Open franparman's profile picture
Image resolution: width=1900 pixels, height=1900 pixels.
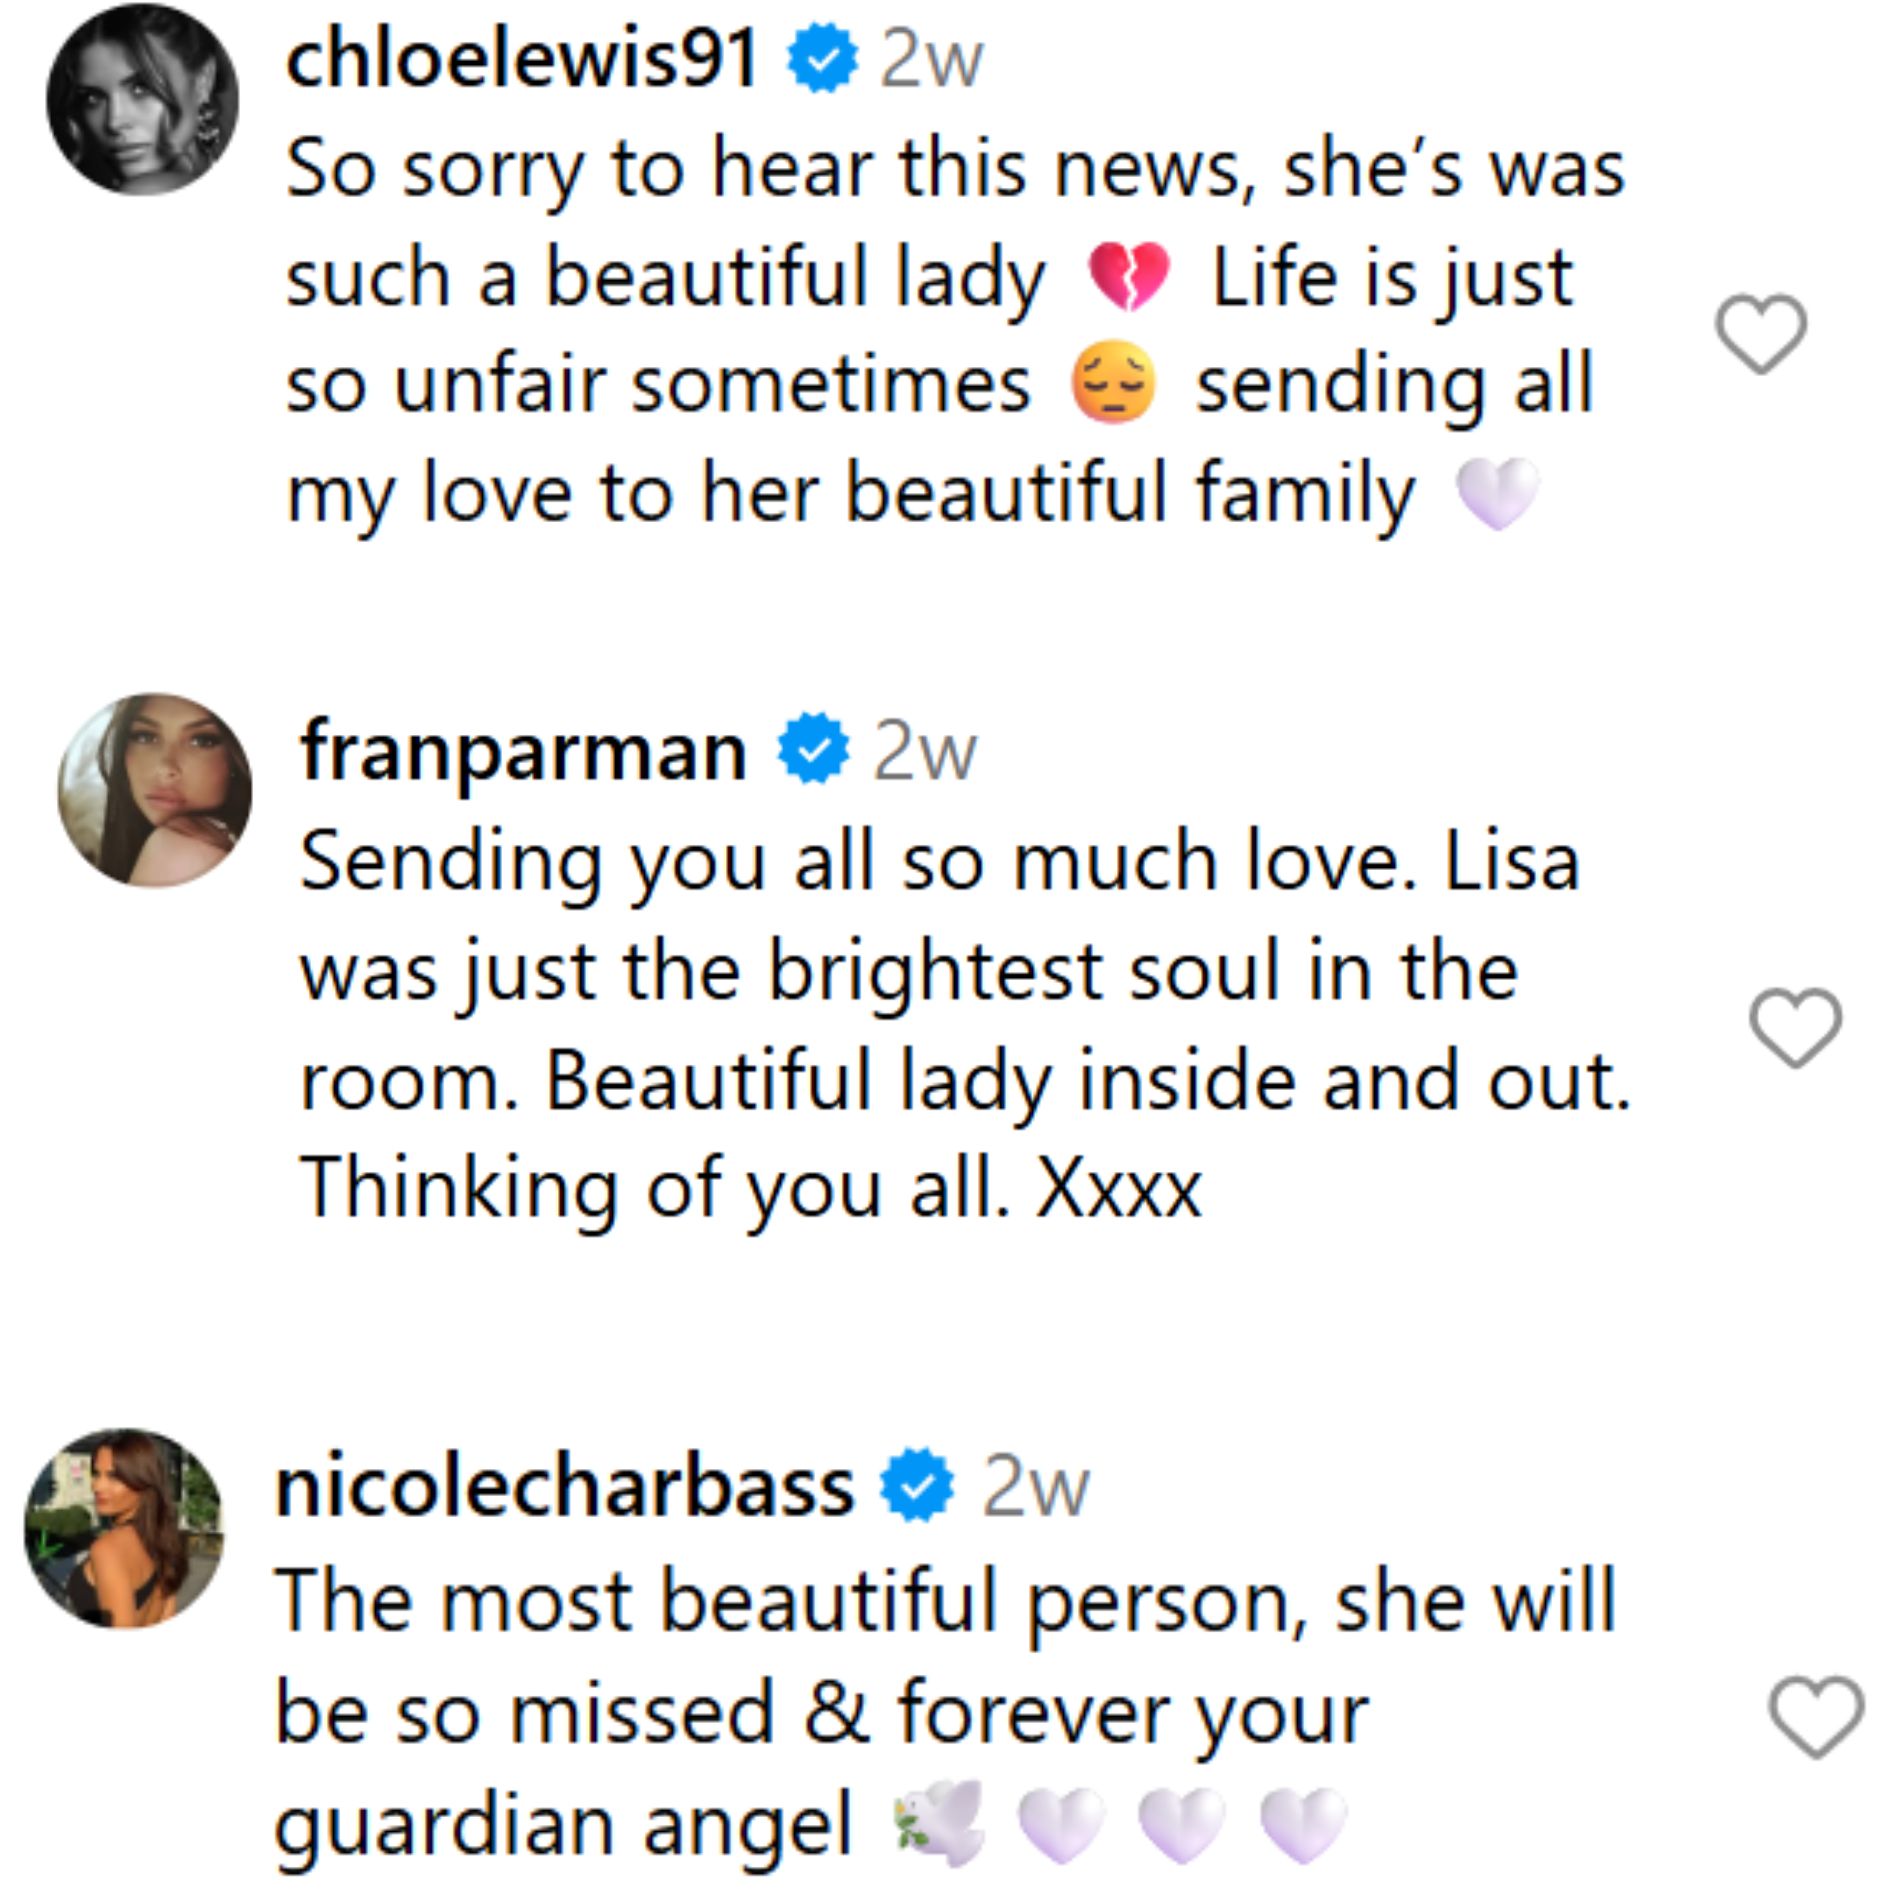coord(155,790)
